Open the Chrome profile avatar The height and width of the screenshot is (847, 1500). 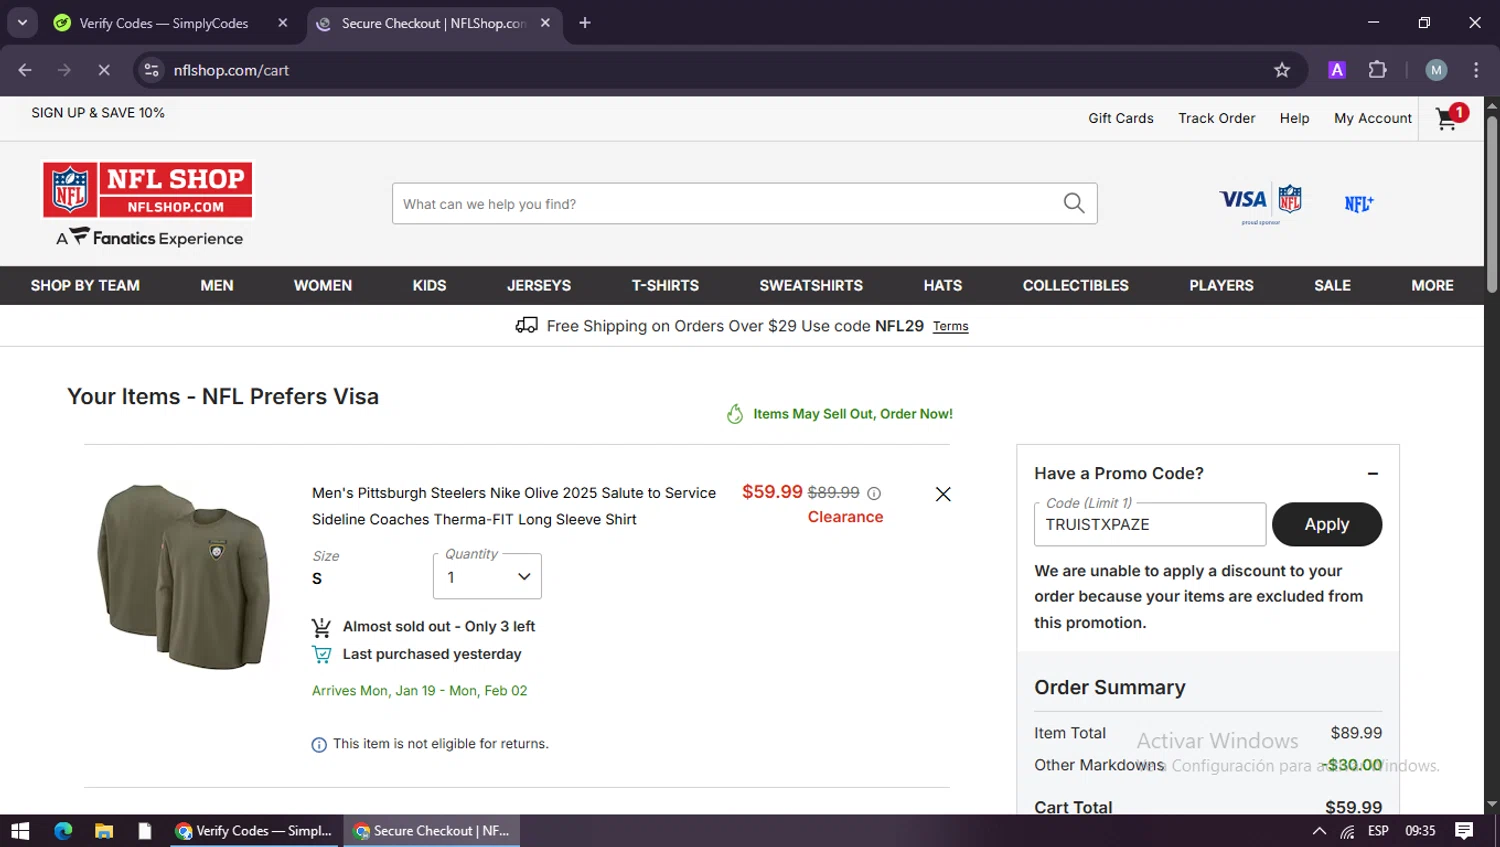(1436, 70)
